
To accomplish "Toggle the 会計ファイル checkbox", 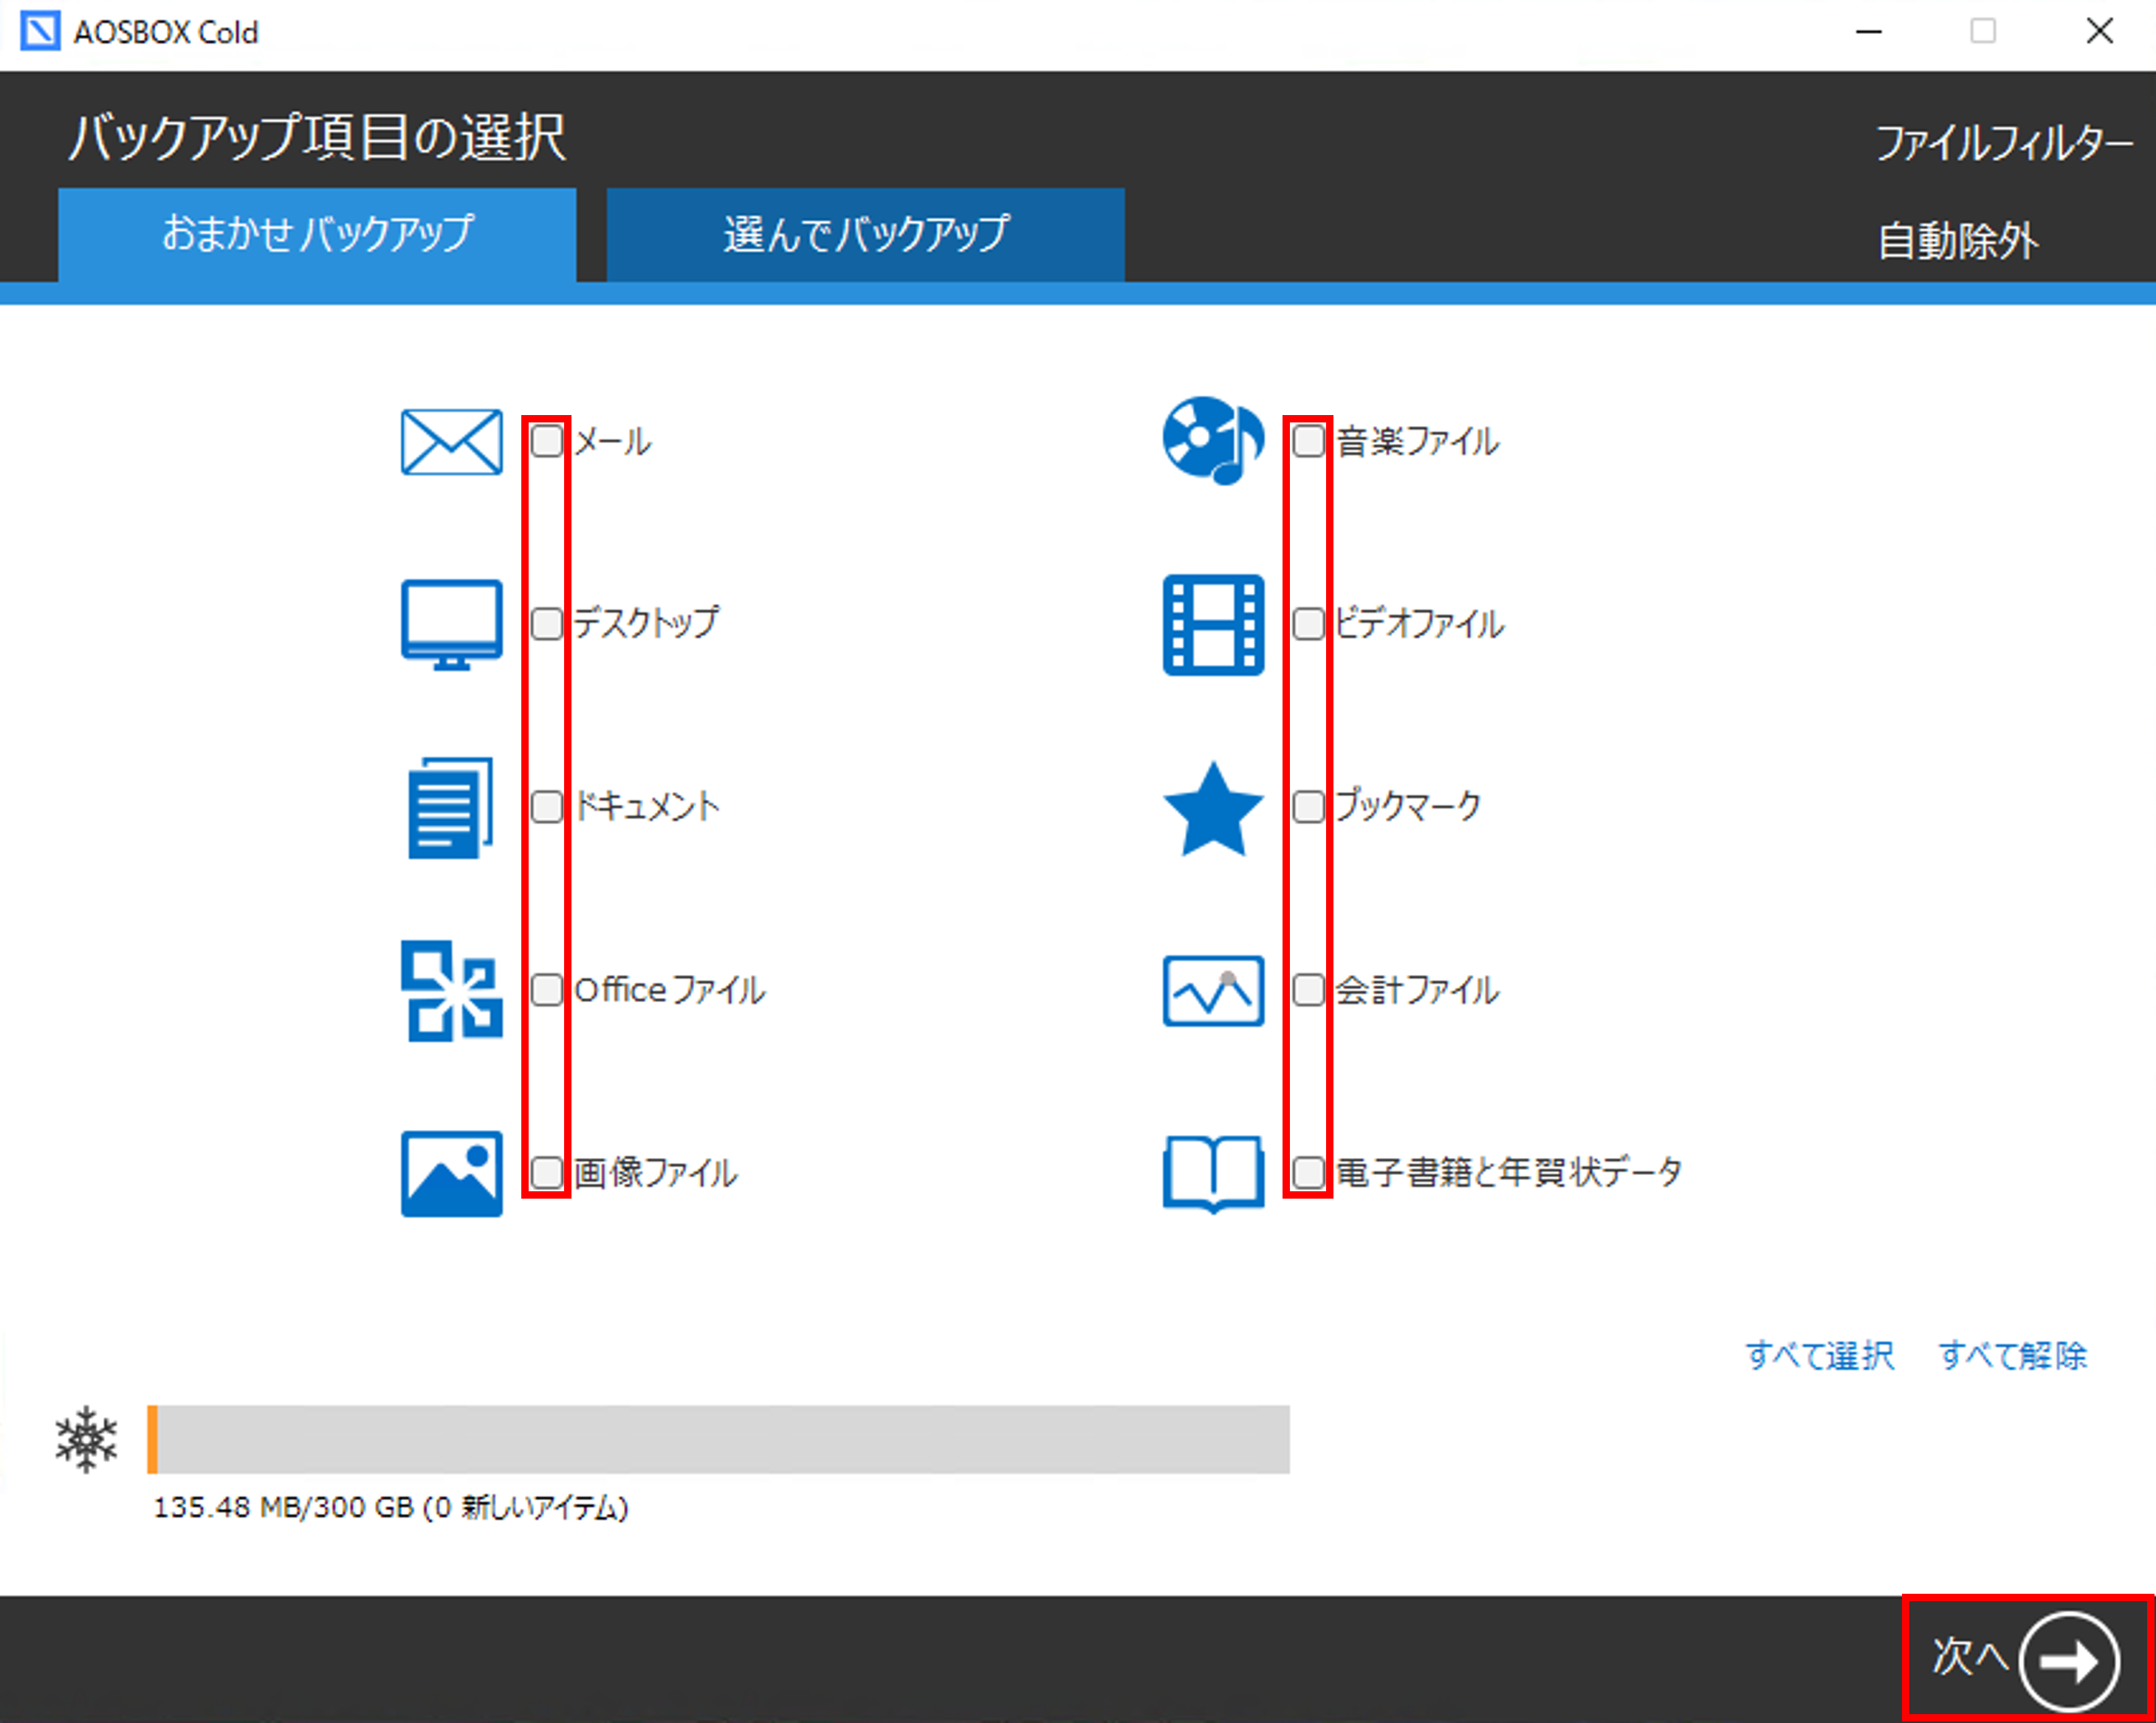I will [1308, 990].
